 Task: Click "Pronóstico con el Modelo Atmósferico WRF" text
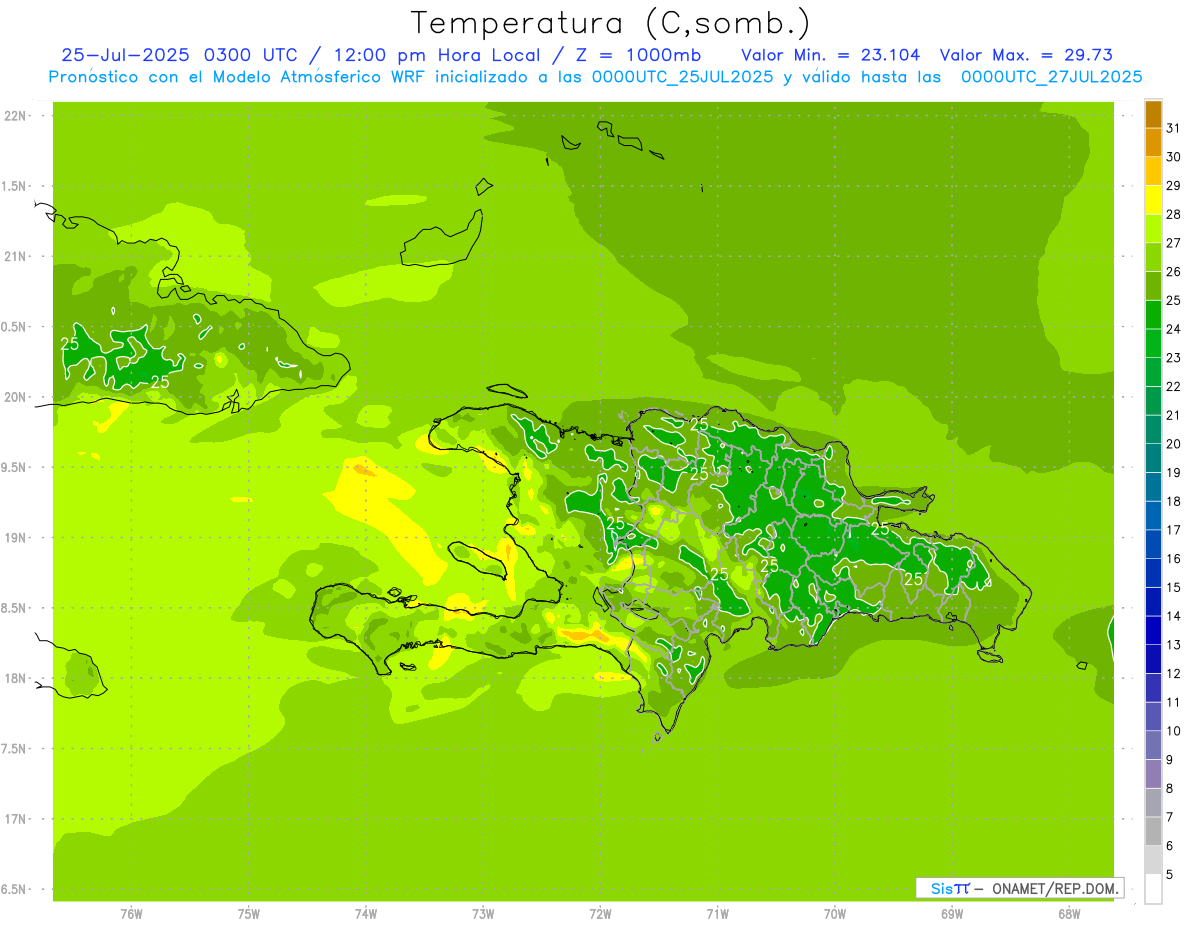click(239, 77)
